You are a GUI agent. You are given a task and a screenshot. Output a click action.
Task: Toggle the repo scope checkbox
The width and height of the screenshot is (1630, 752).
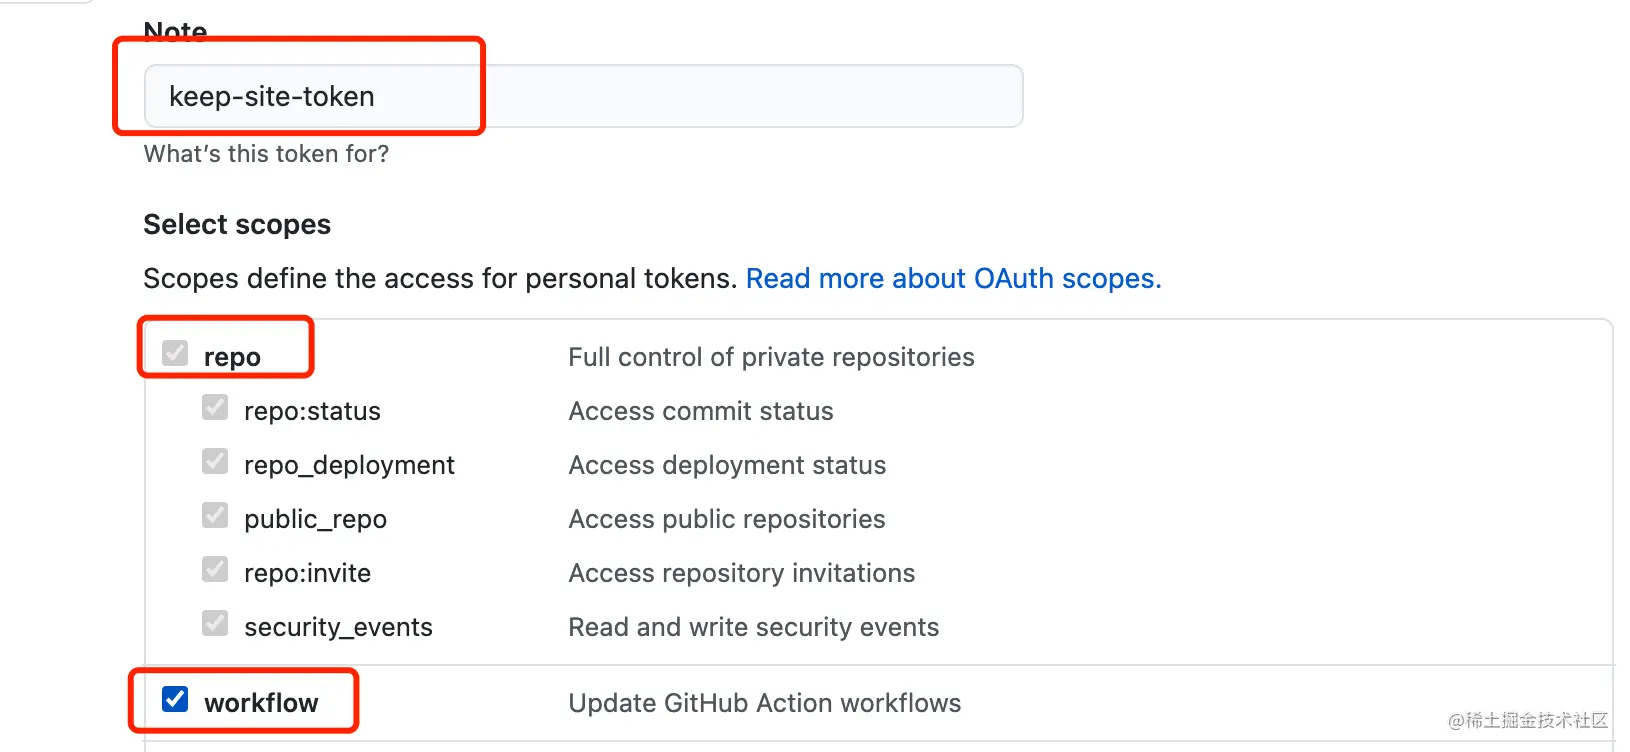(175, 354)
